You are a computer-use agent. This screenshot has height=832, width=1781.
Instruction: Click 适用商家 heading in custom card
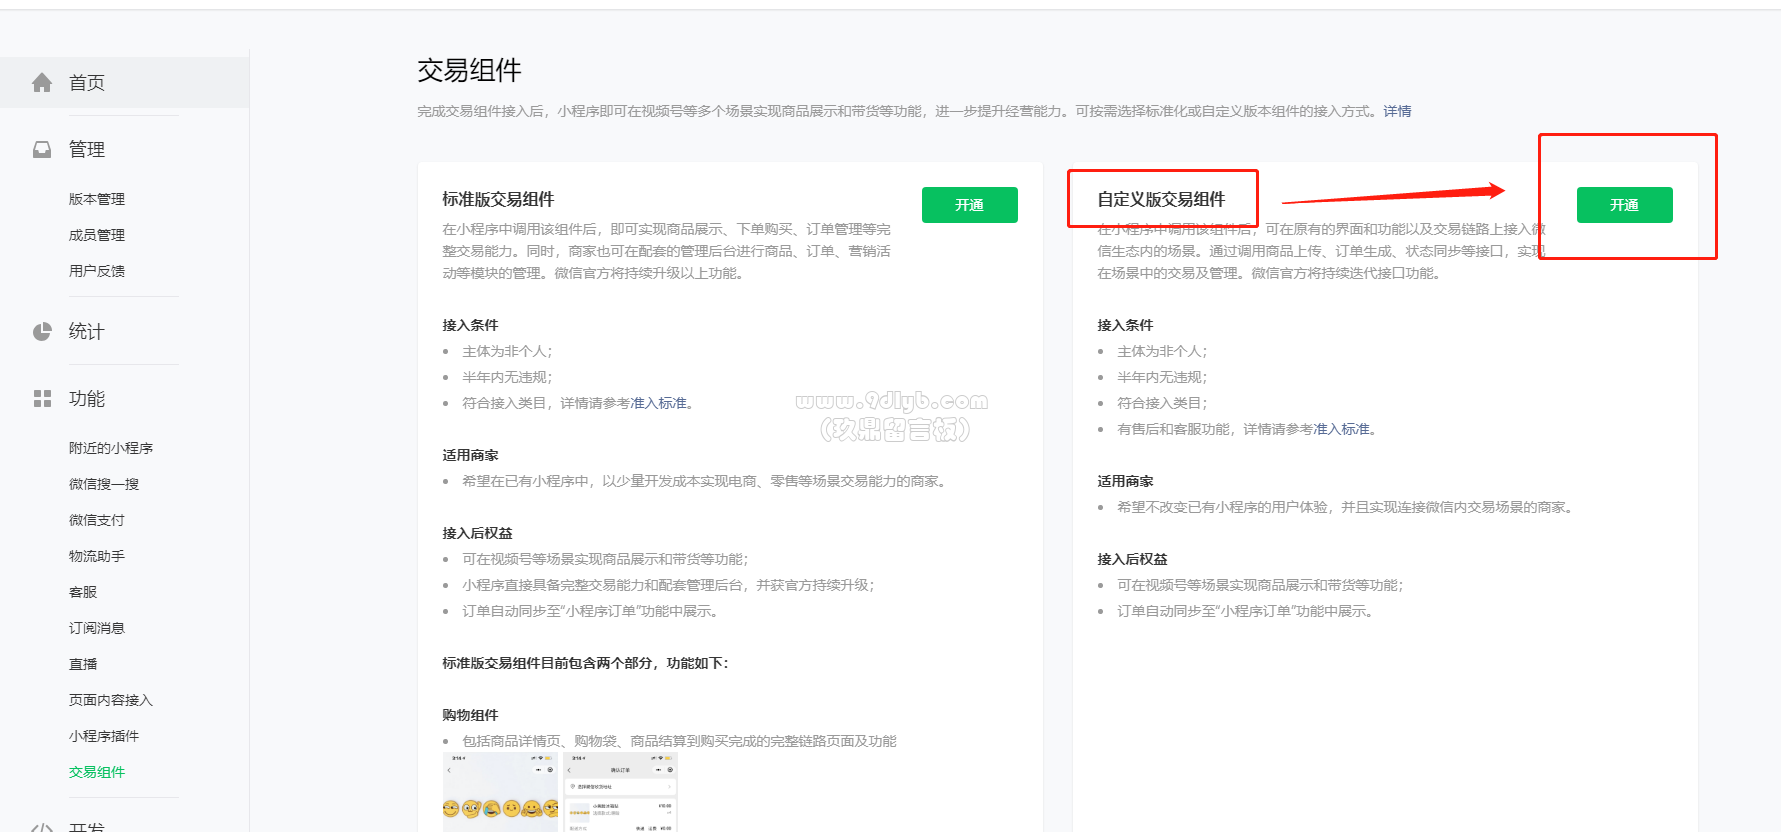click(1125, 481)
